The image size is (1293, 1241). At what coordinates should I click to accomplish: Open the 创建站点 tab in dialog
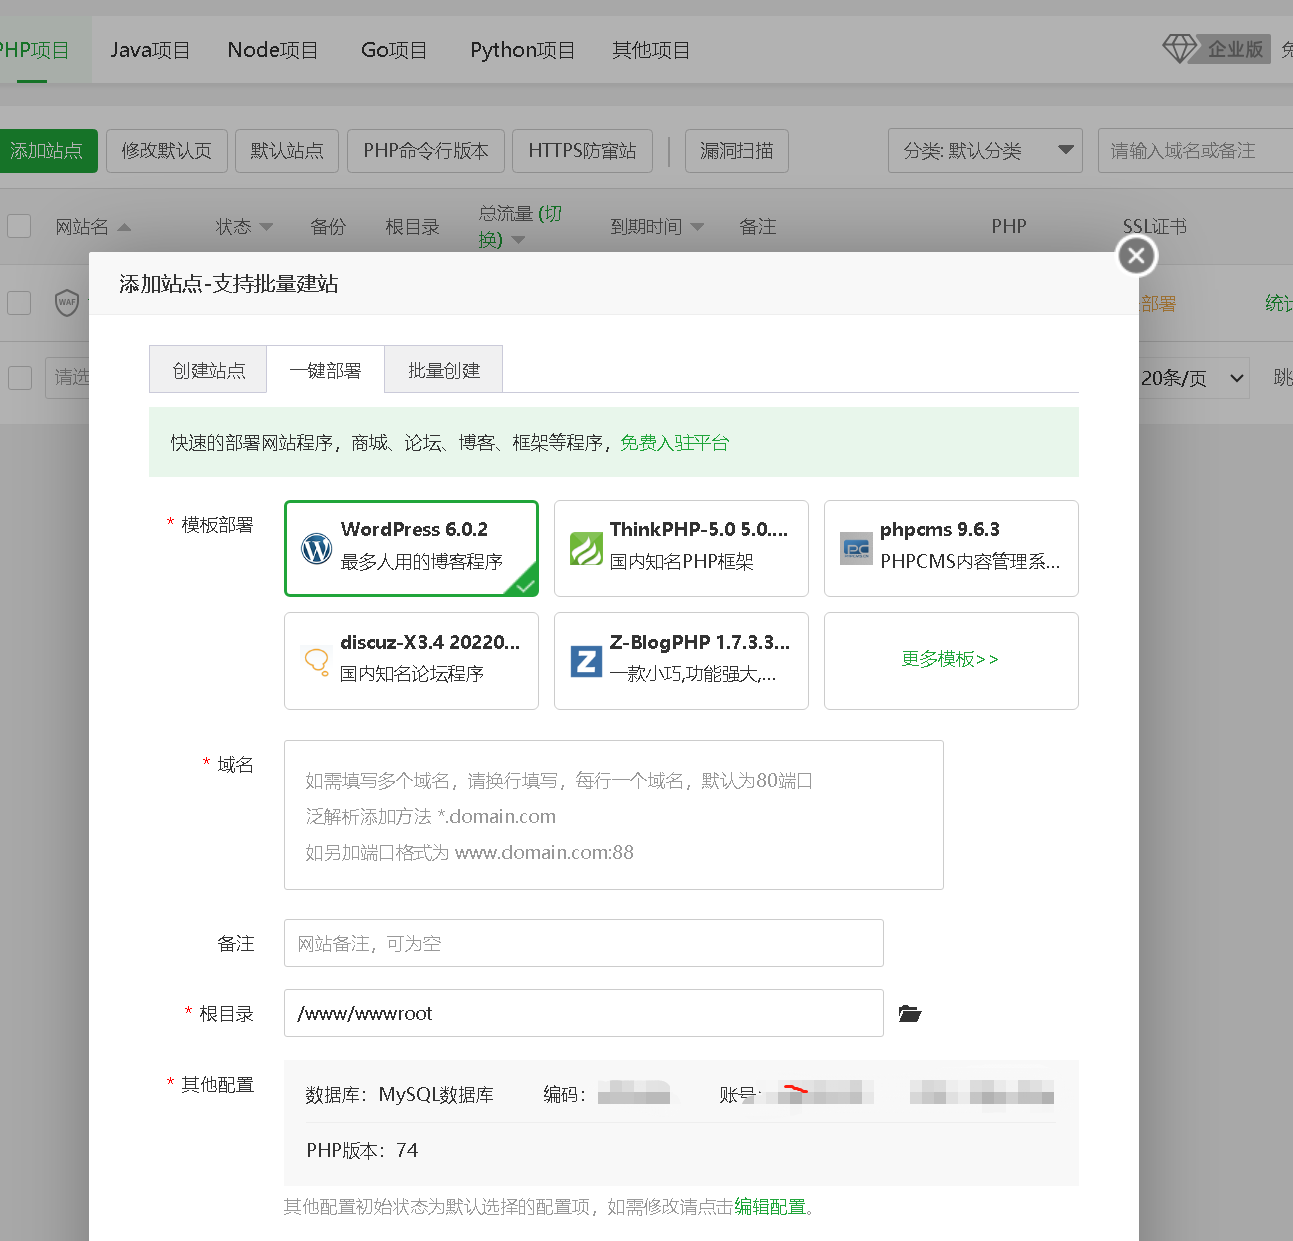click(x=208, y=370)
